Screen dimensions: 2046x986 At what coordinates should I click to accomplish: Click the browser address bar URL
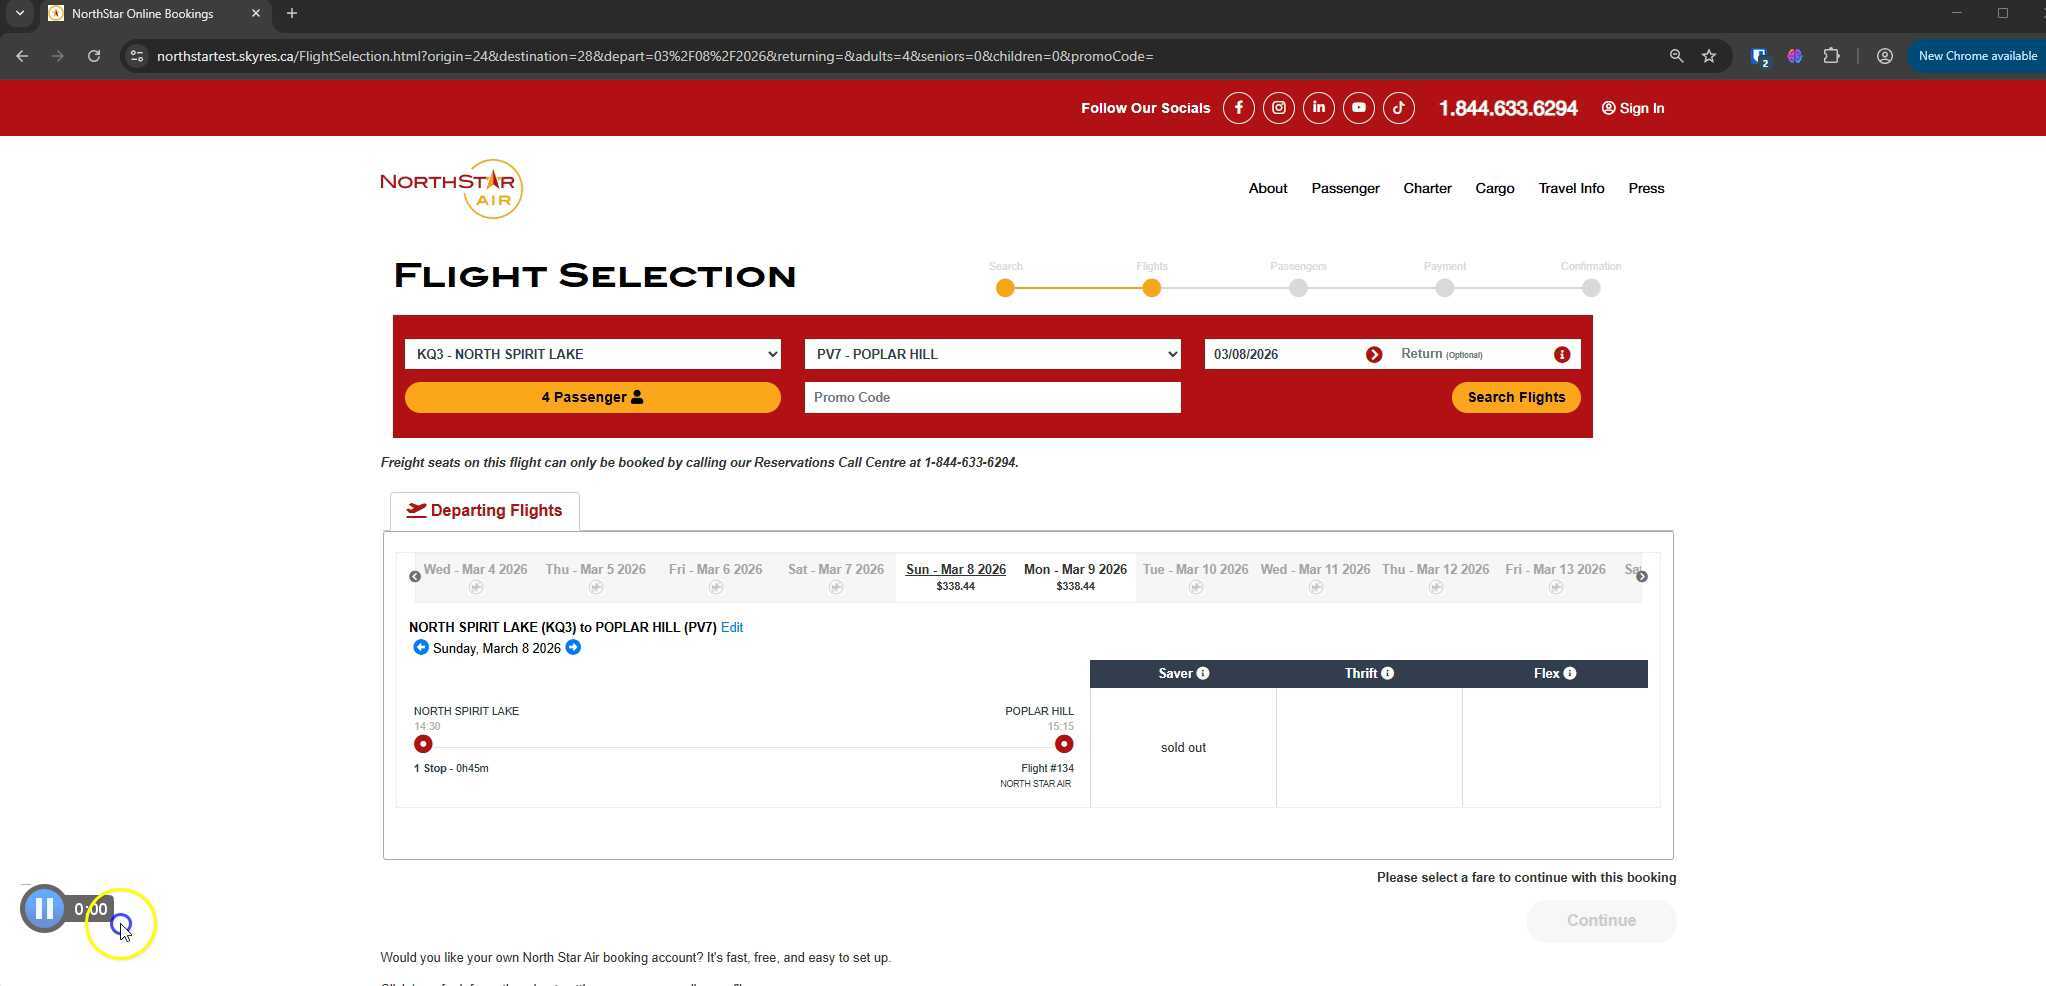point(655,56)
